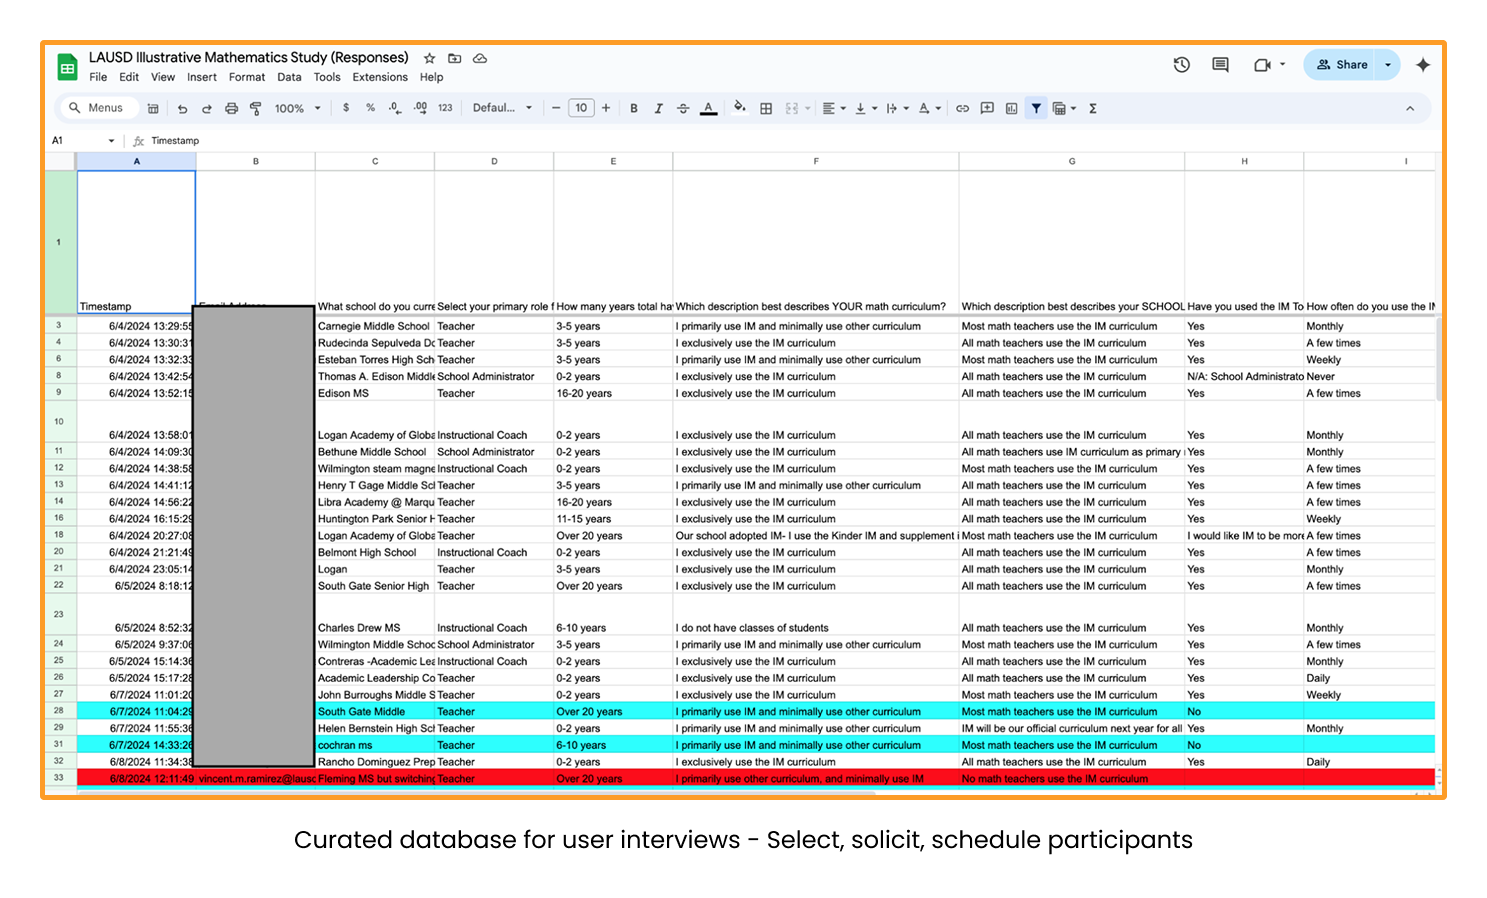This screenshot has height=898, width=1487.
Task: Open the Tools menu
Action: pyautogui.click(x=327, y=77)
